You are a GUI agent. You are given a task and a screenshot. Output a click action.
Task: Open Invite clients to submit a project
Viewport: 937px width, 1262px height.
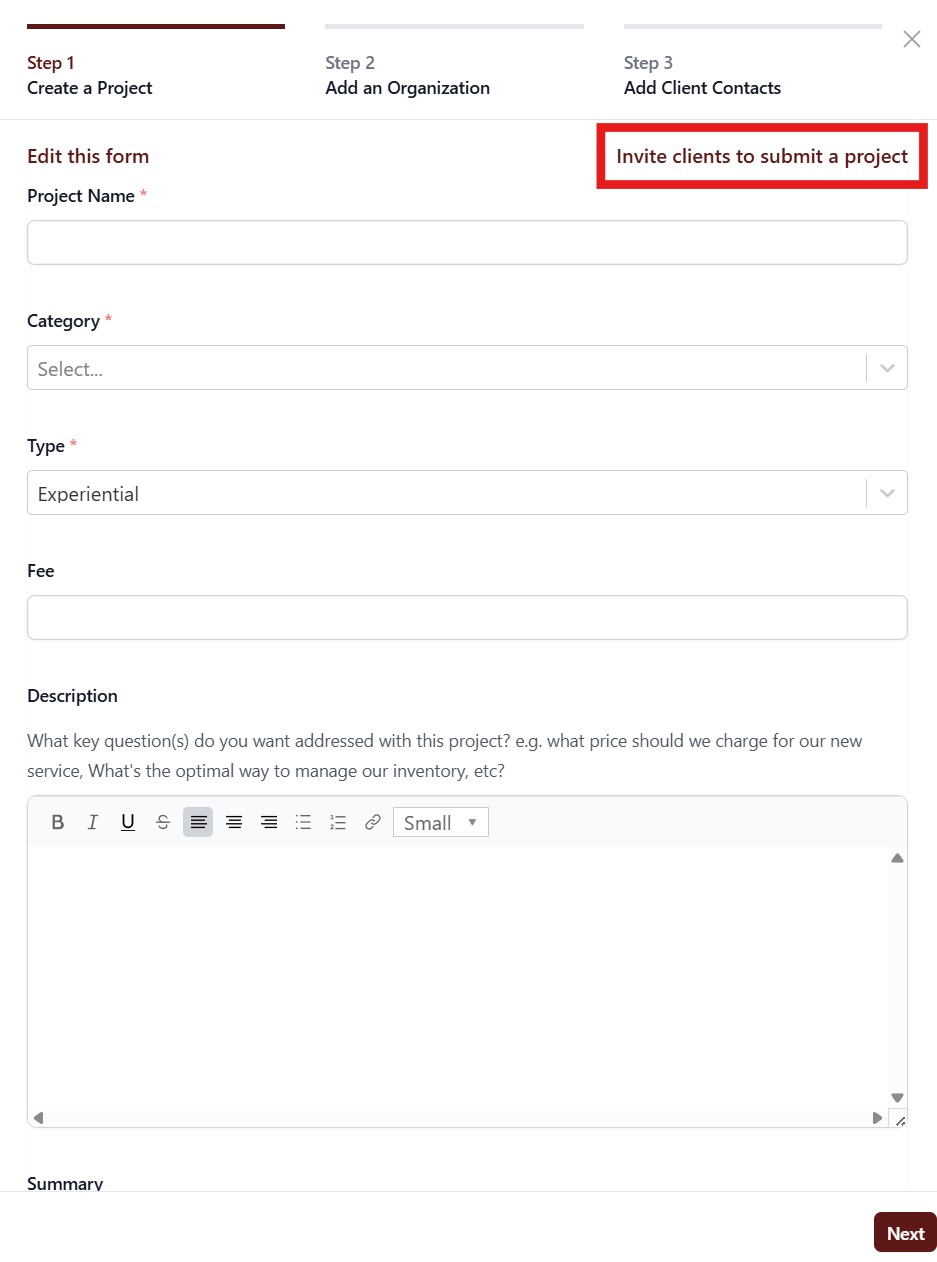pos(762,156)
